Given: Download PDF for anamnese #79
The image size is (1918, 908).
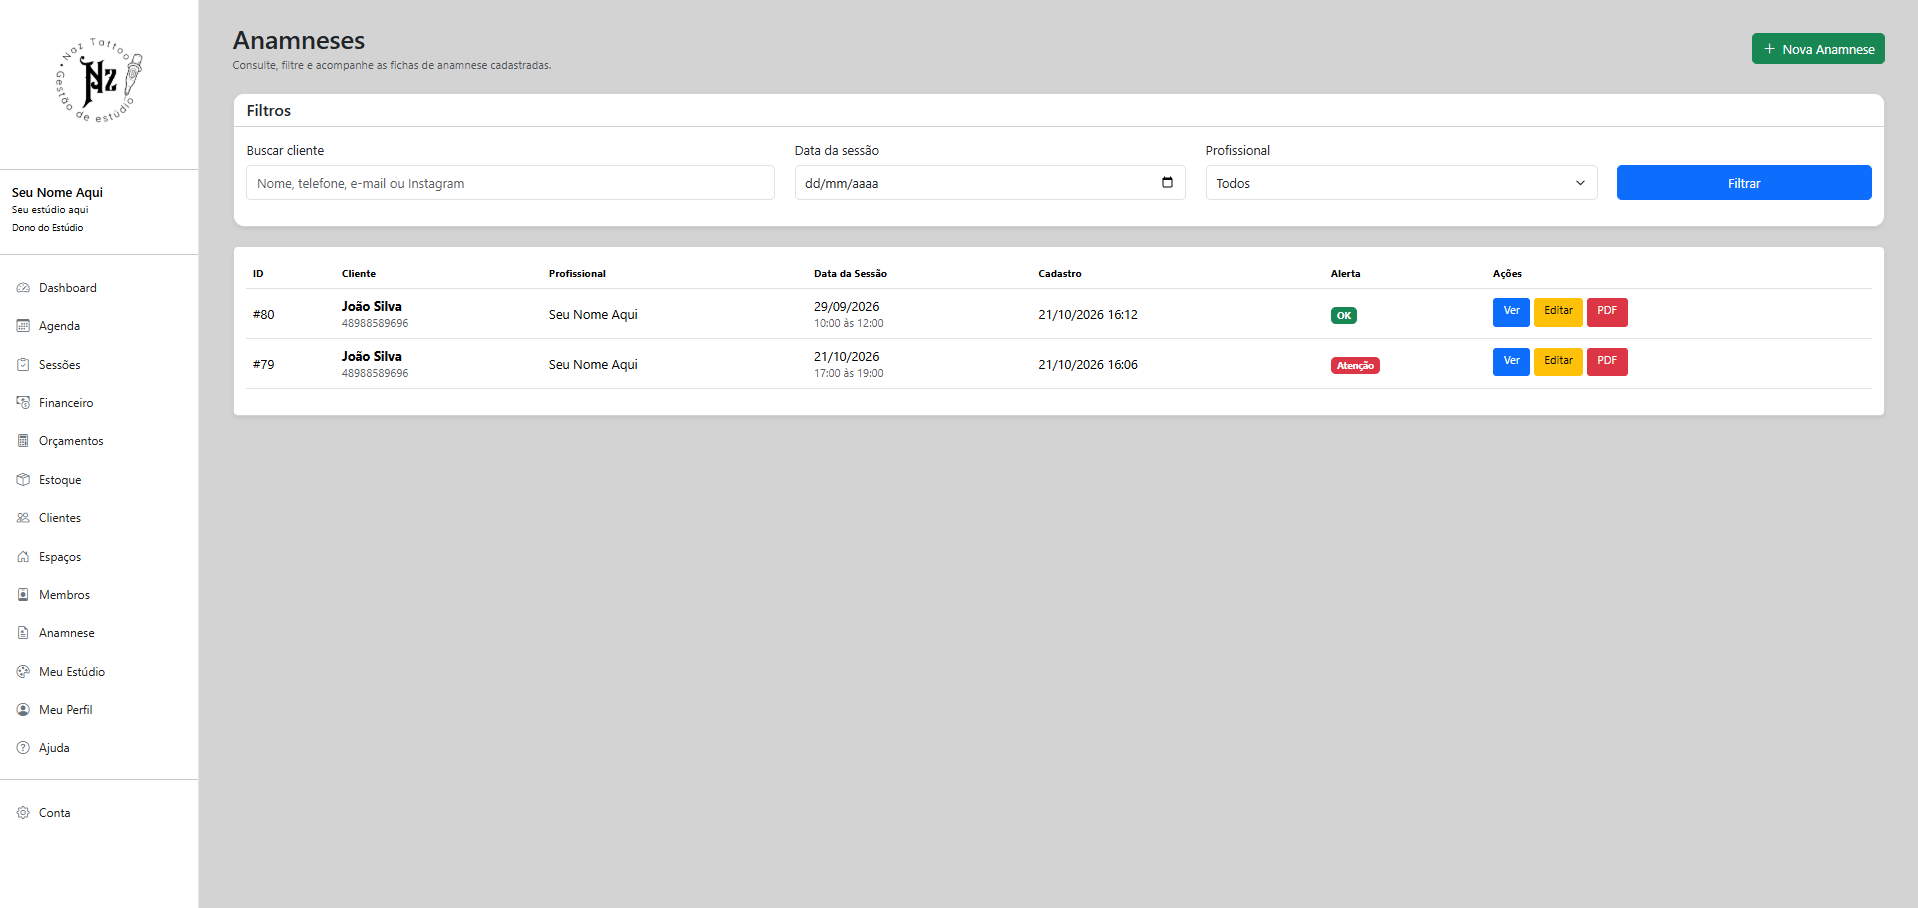Looking at the screenshot, I should 1607,362.
